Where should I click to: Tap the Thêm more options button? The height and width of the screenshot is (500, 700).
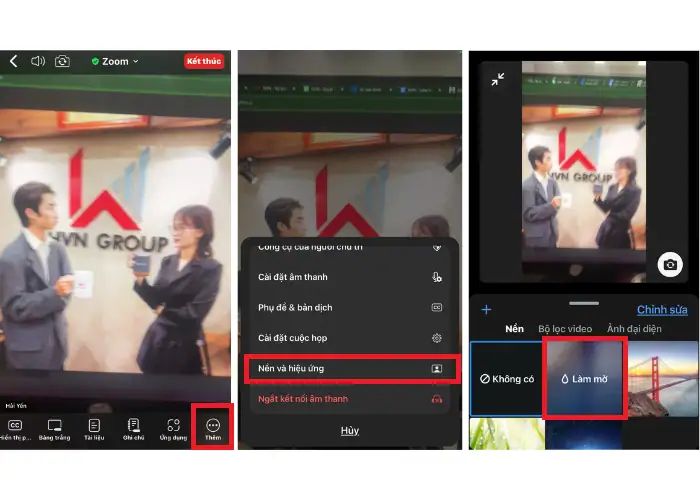pyautogui.click(x=212, y=427)
